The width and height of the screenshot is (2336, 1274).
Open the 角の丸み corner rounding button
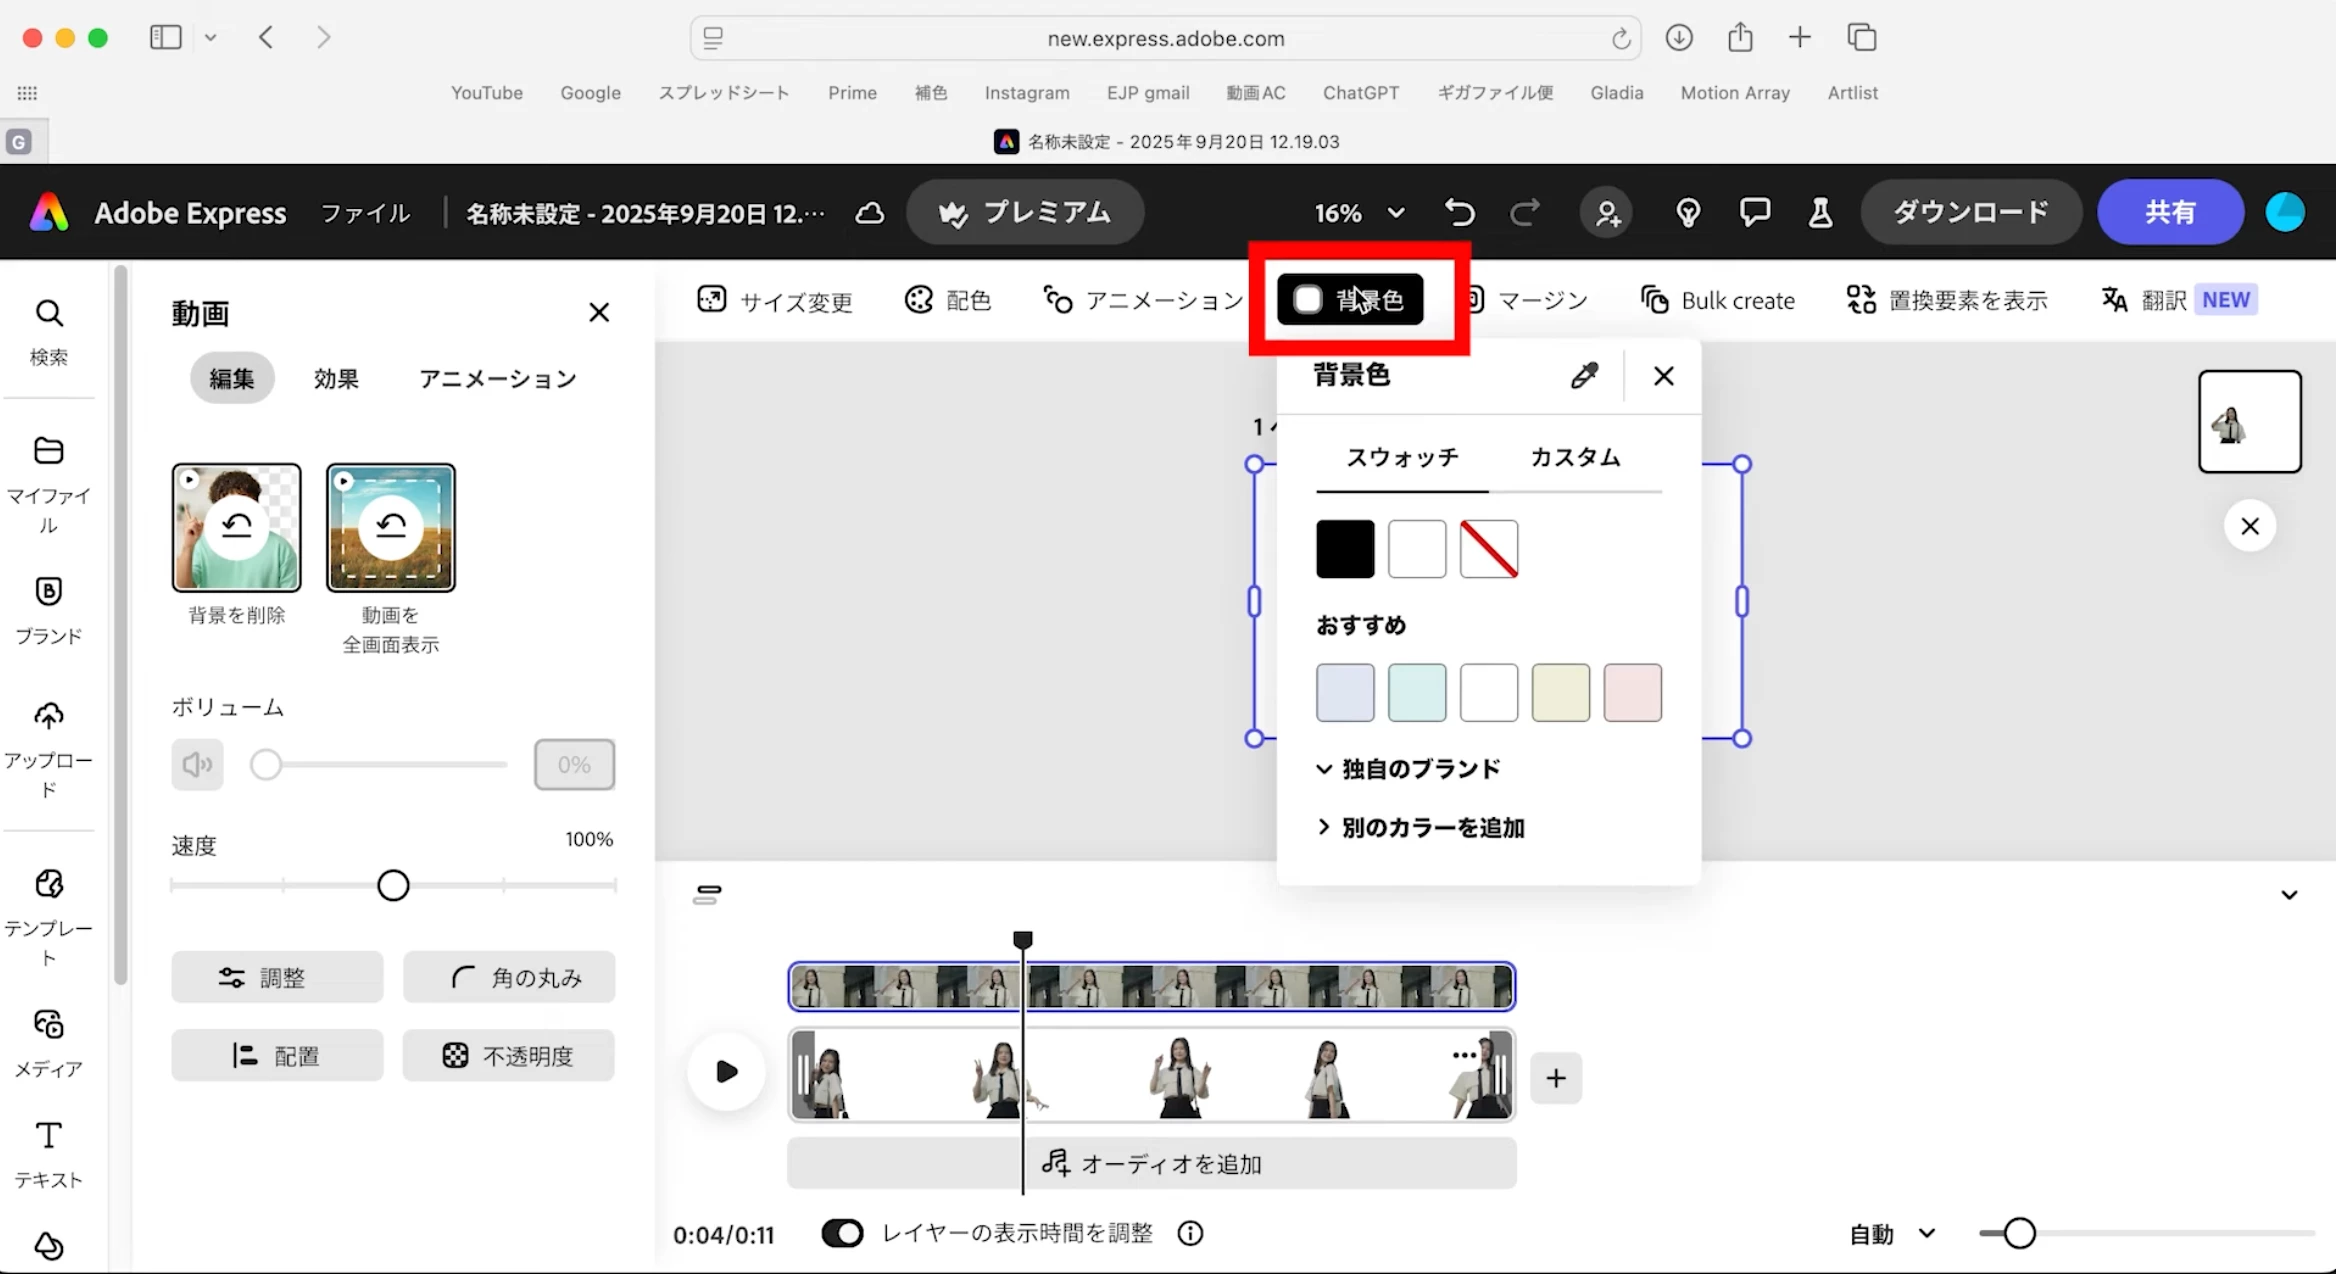click(x=509, y=977)
